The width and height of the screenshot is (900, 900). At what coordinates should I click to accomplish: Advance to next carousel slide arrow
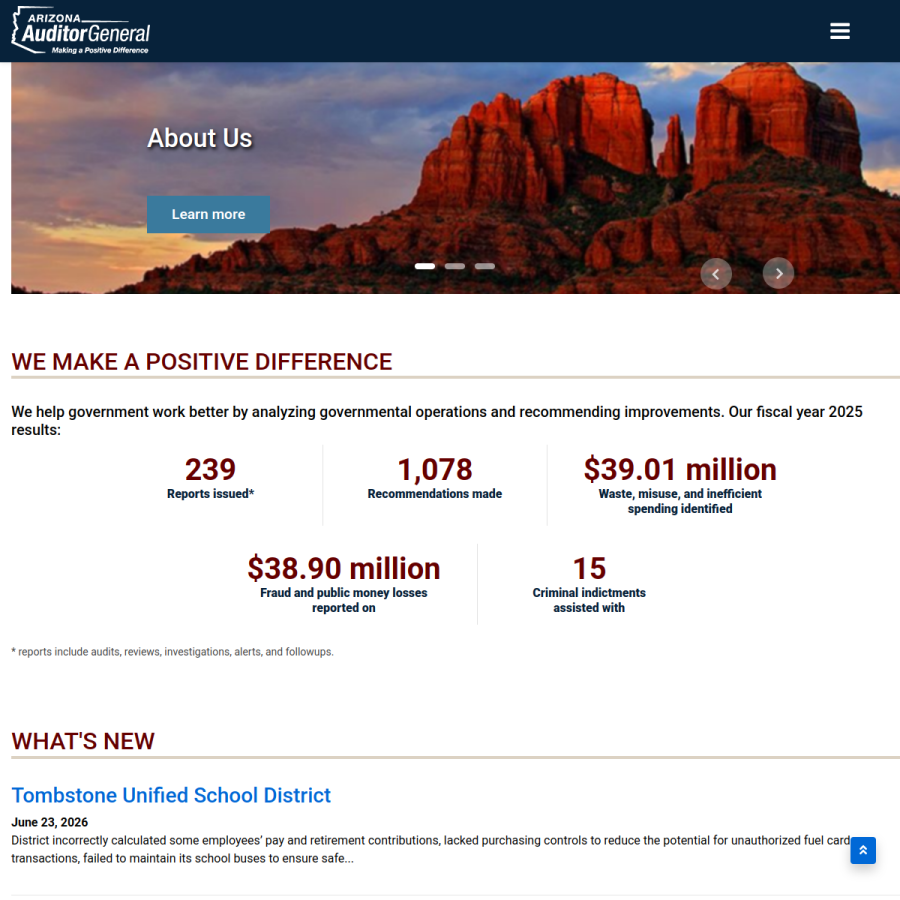pos(778,274)
